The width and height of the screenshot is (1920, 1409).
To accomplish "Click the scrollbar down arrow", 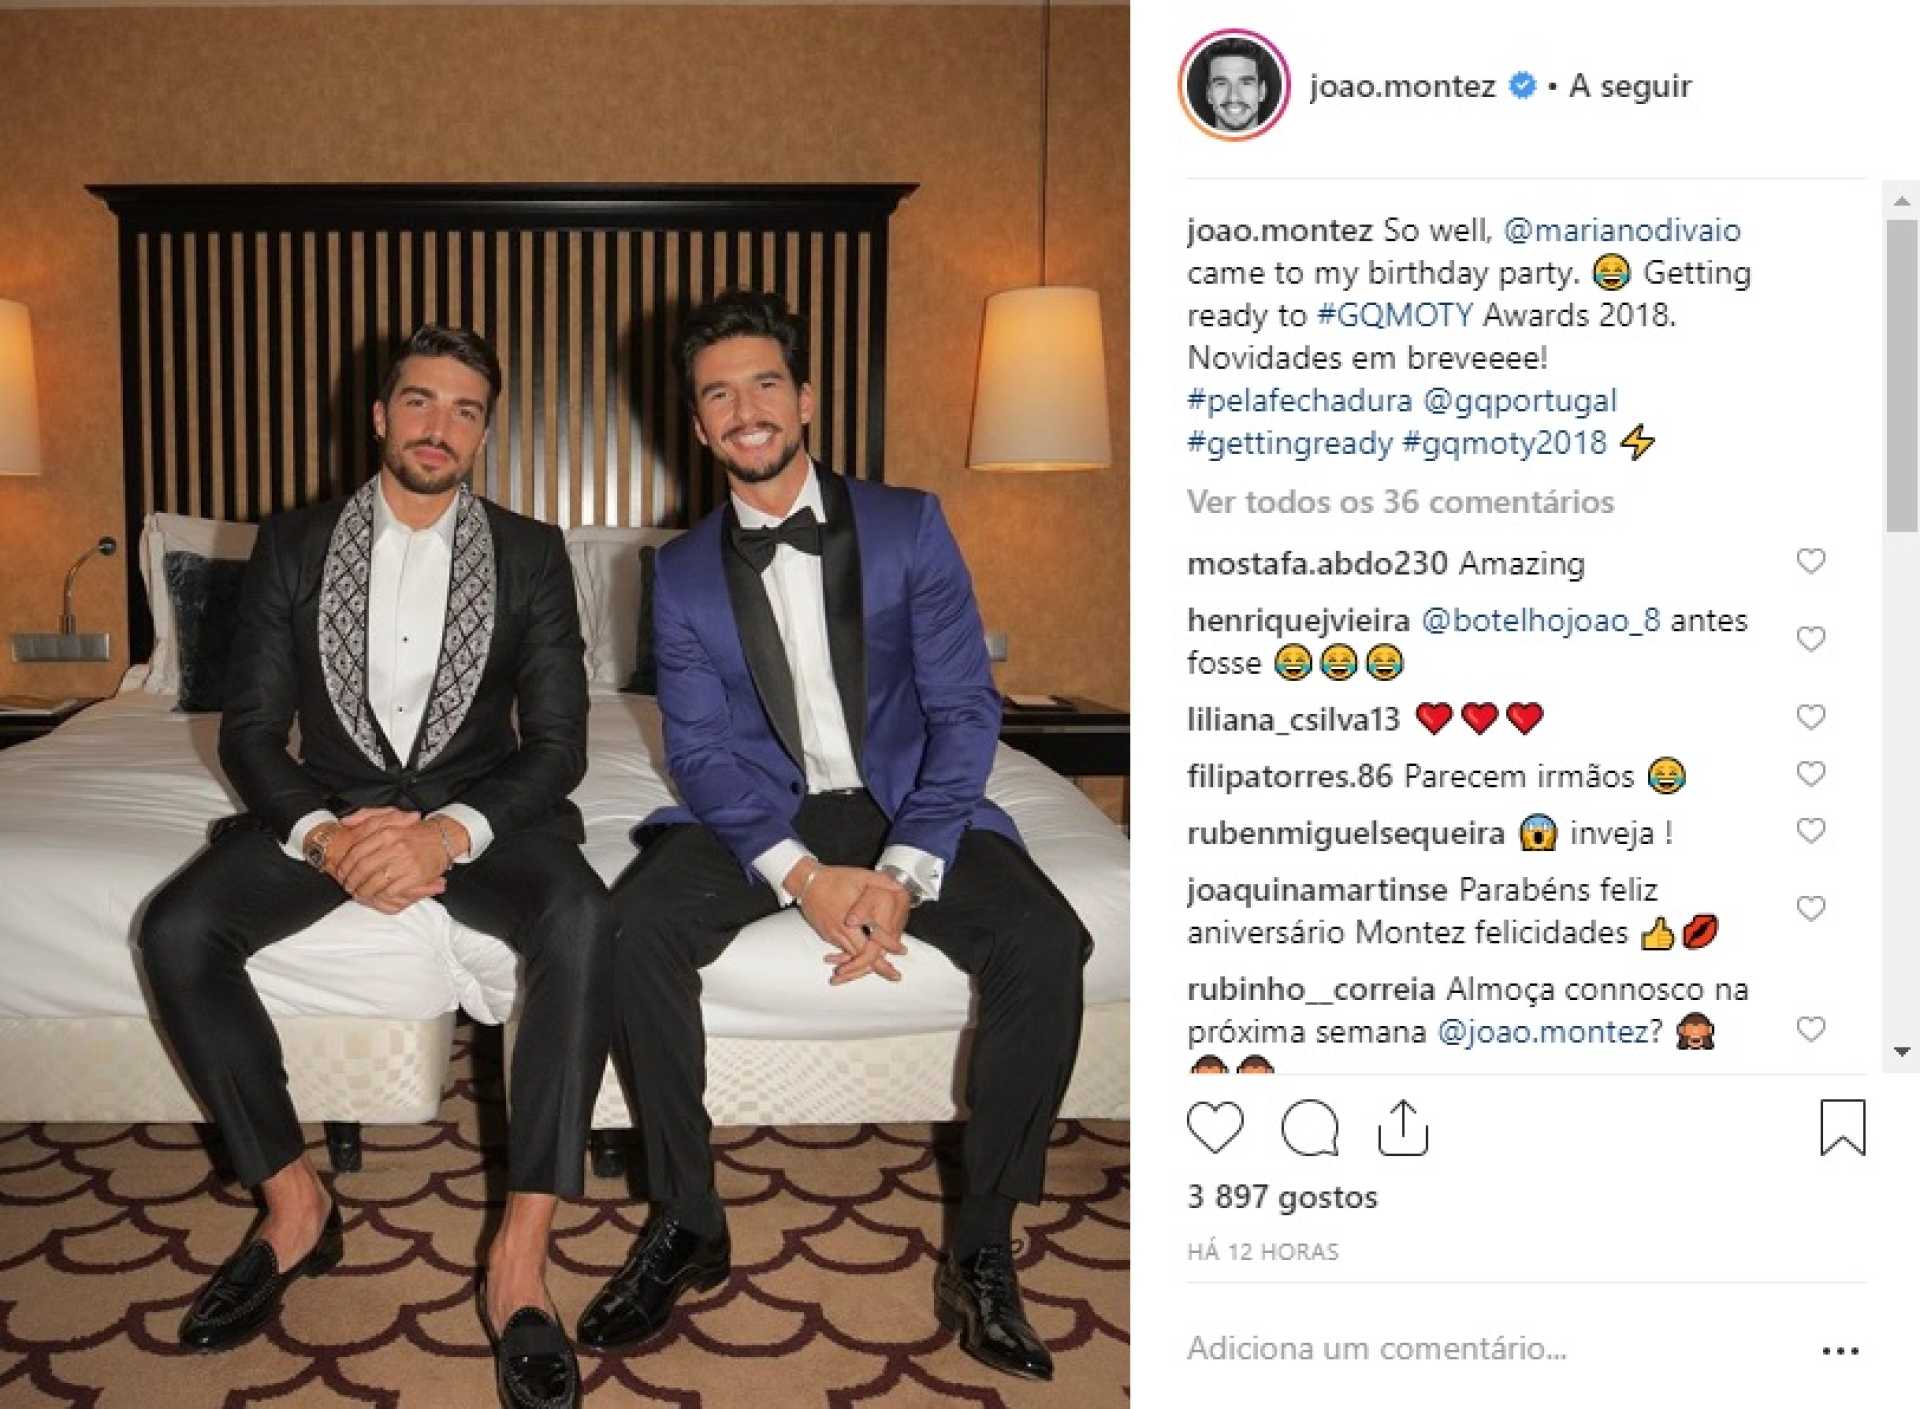I will (1902, 1052).
